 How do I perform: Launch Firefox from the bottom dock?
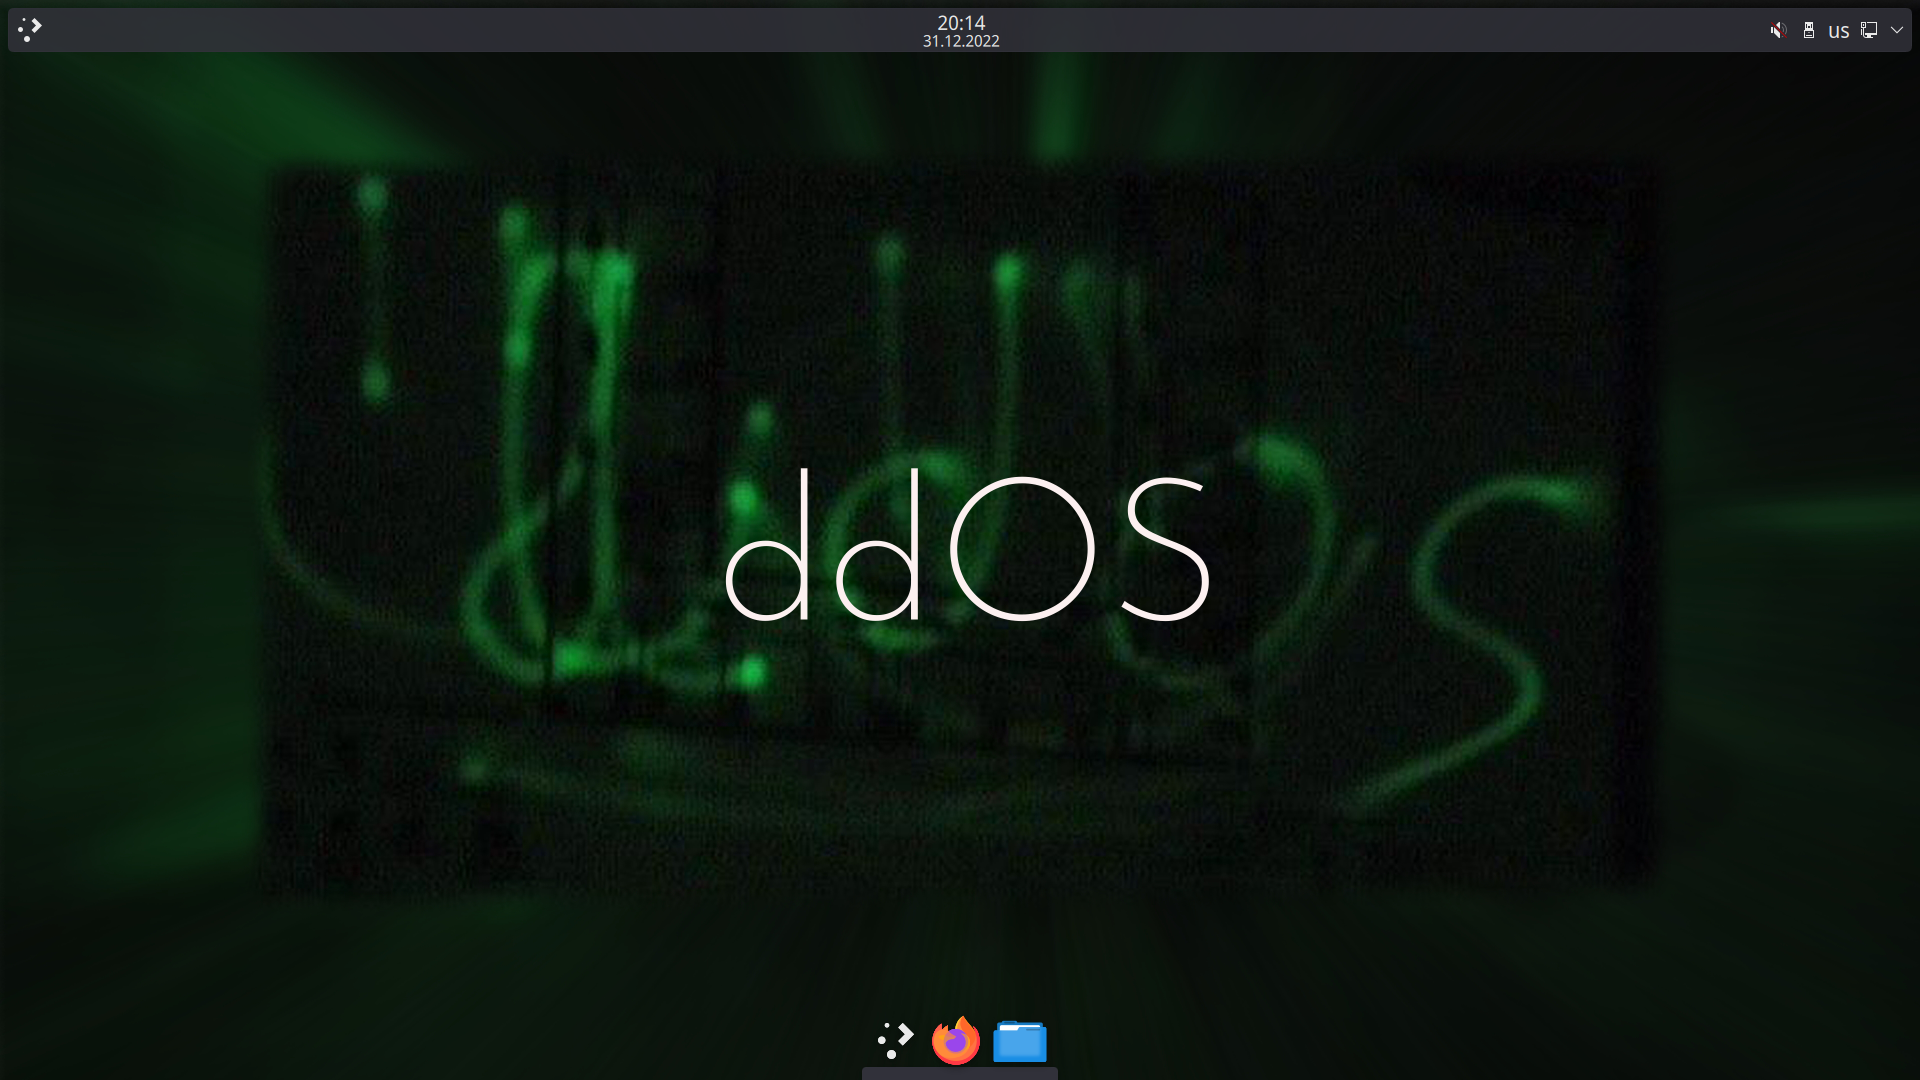click(x=956, y=1041)
